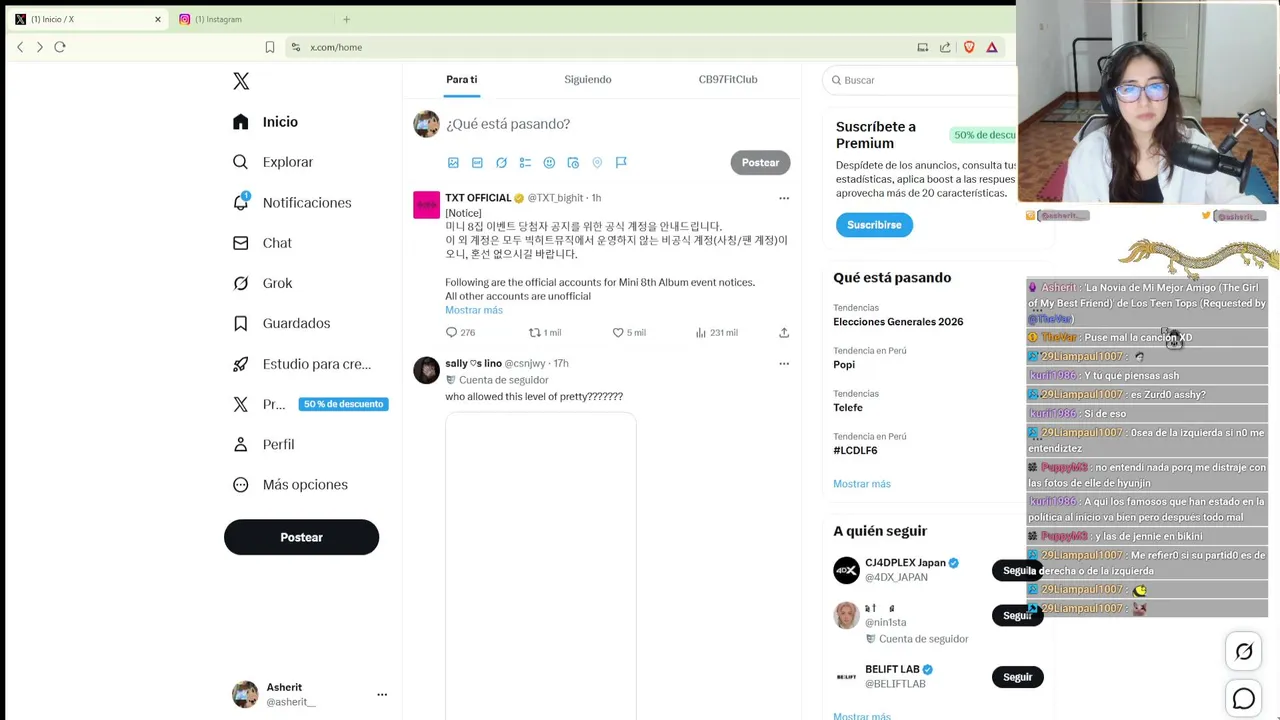
Task: Open new browser tab
Action: [x=346, y=19]
